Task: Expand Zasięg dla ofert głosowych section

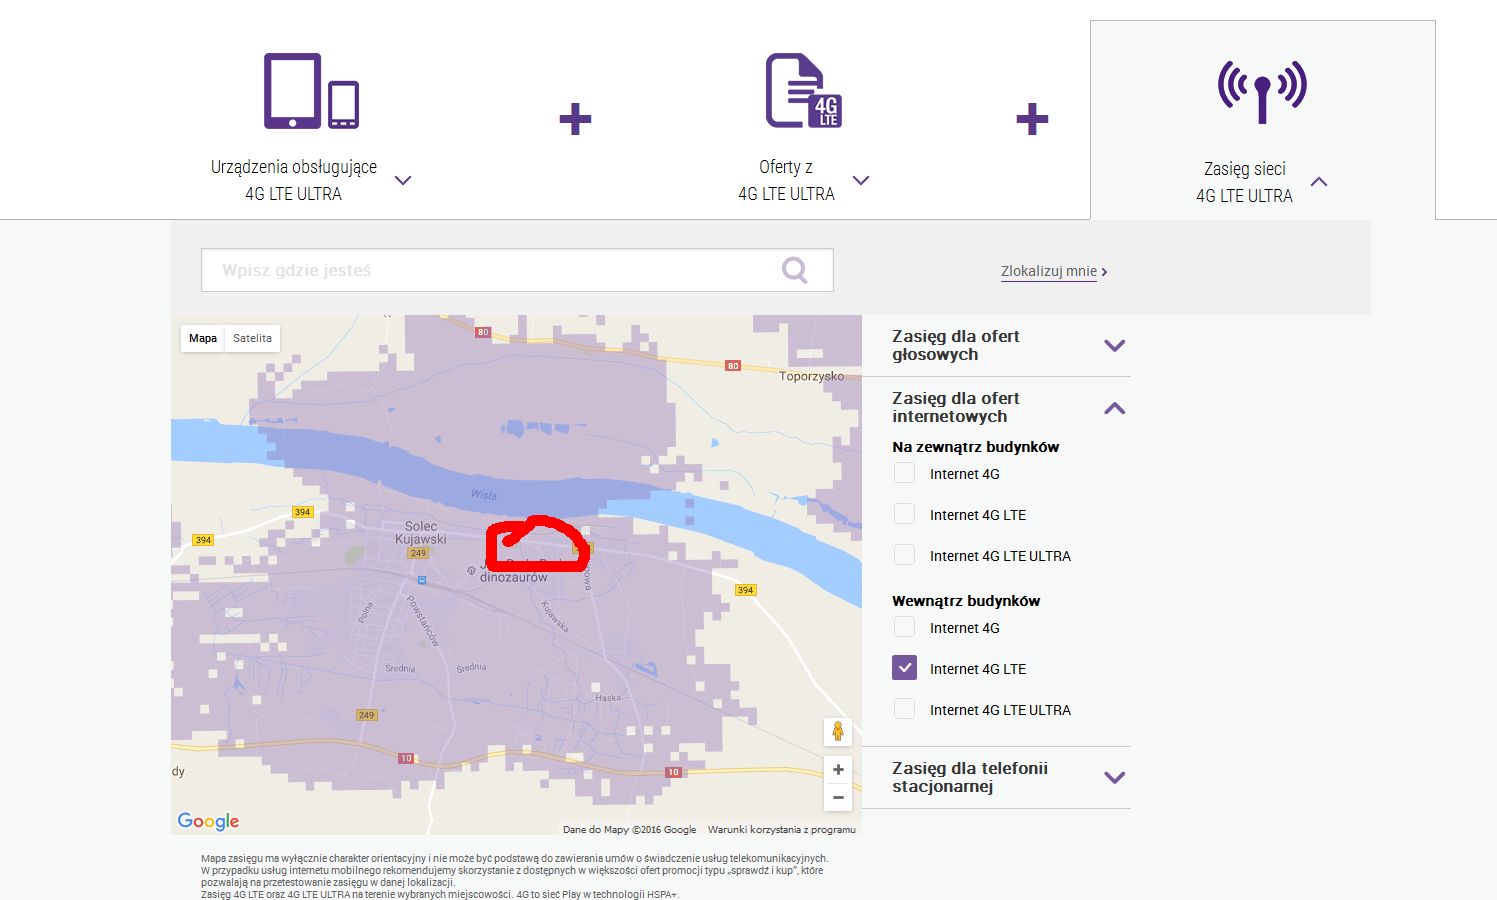Action: pos(1114,346)
